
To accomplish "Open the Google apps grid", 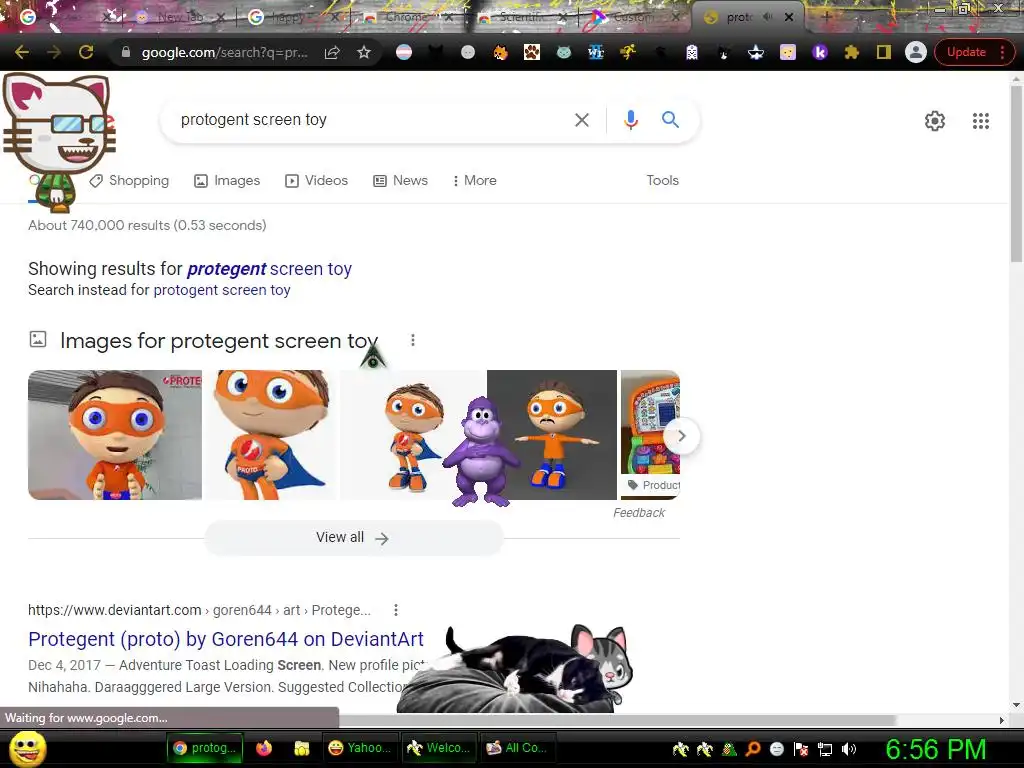I will (980, 121).
